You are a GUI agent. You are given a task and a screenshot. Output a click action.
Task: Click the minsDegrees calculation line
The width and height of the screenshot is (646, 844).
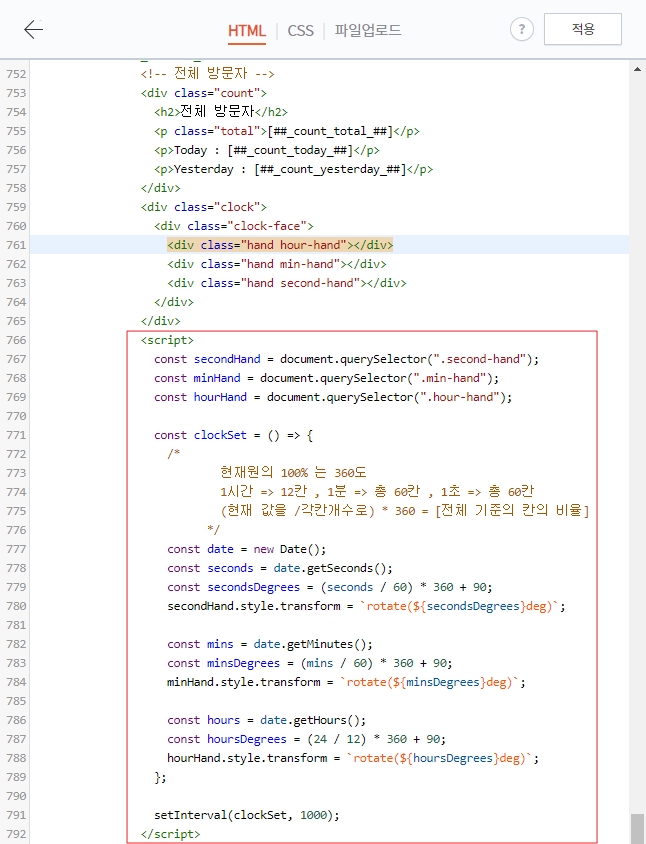point(310,663)
